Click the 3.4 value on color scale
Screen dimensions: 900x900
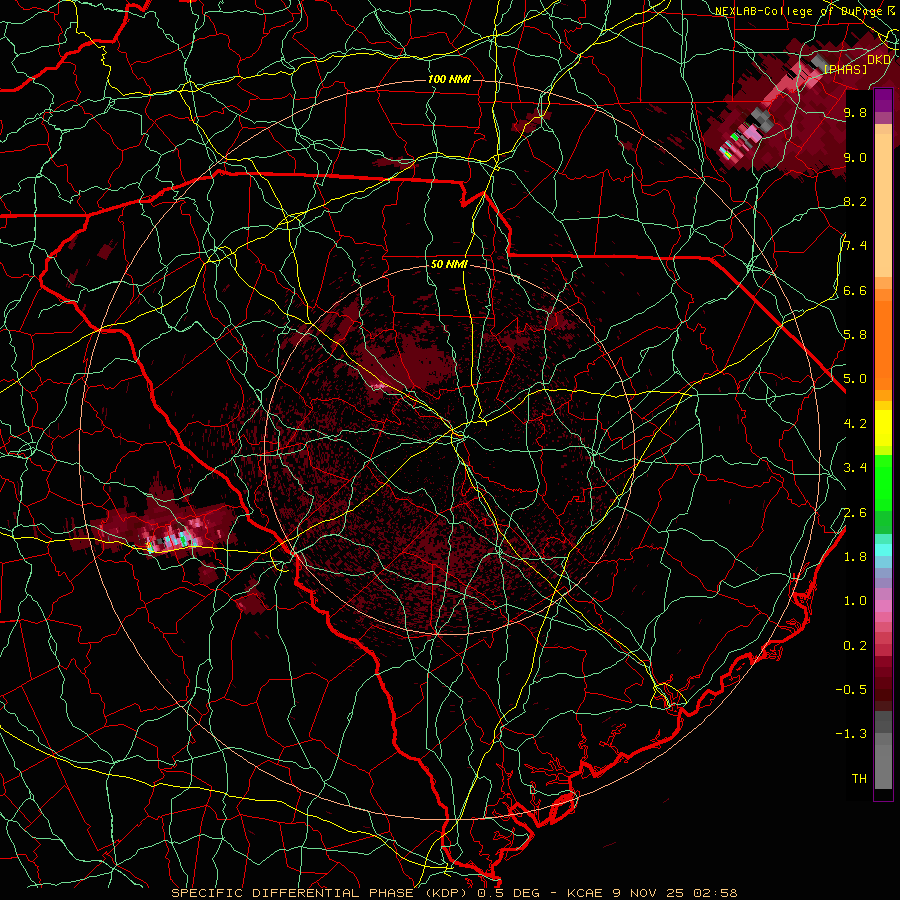[x=855, y=468]
